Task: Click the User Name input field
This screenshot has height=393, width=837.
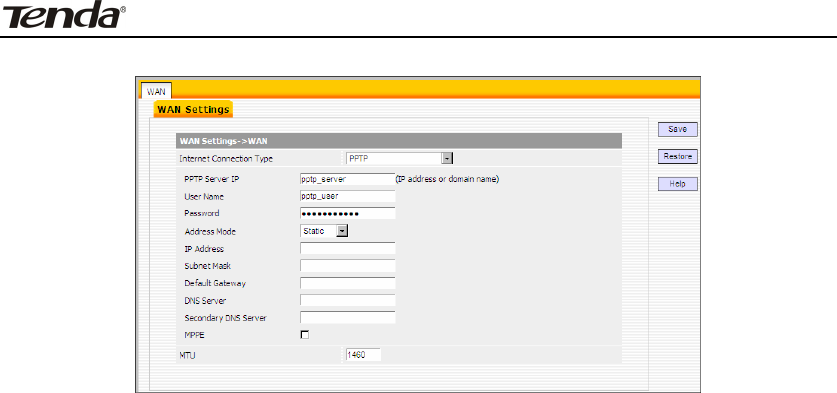Action: pyautogui.click(x=348, y=196)
